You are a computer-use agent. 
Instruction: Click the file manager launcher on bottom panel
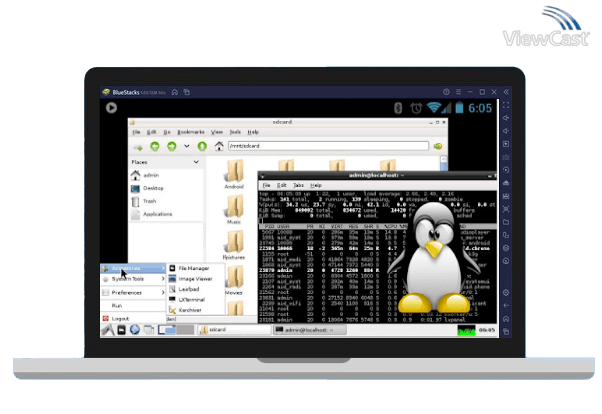pos(121,330)
